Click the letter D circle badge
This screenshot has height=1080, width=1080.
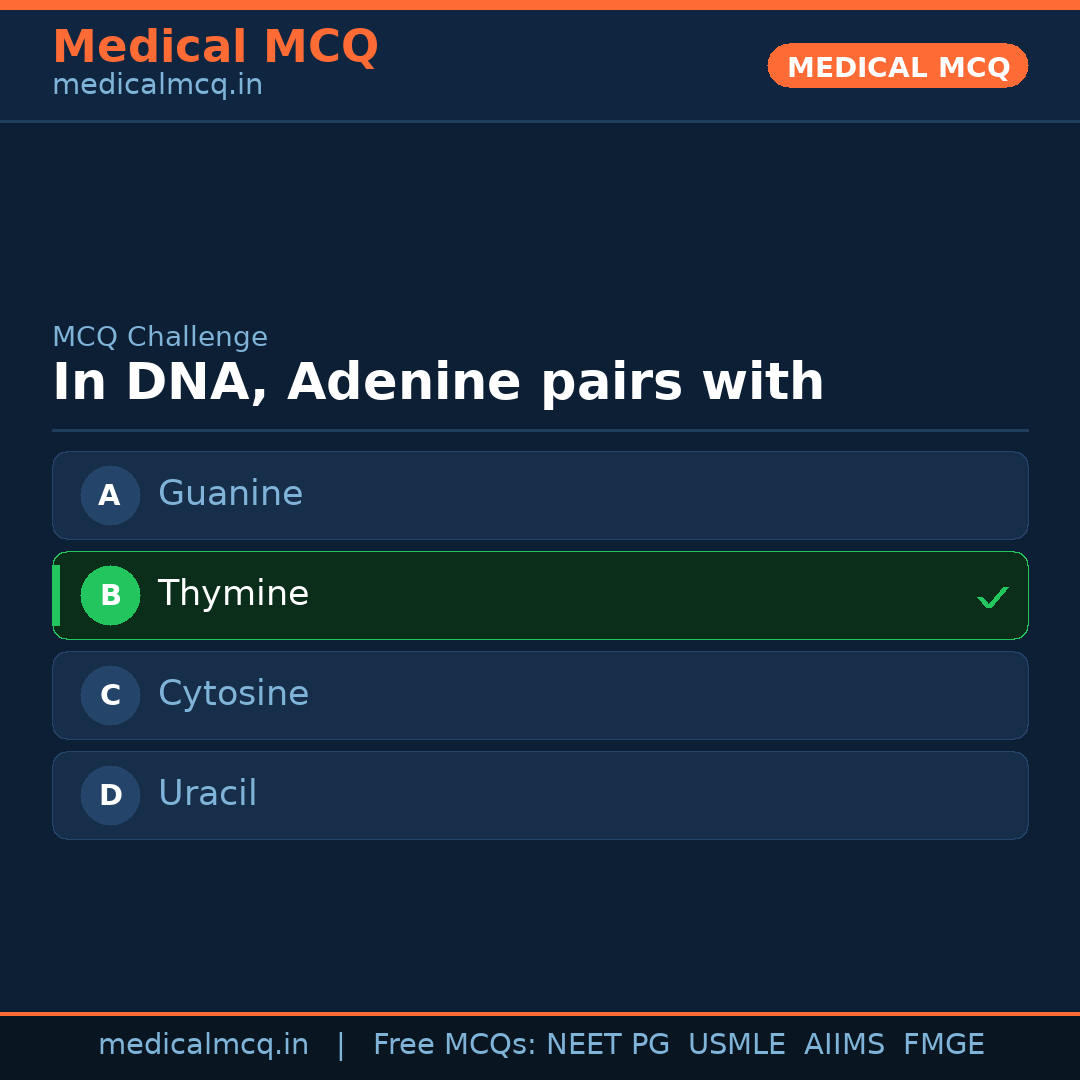110,795
